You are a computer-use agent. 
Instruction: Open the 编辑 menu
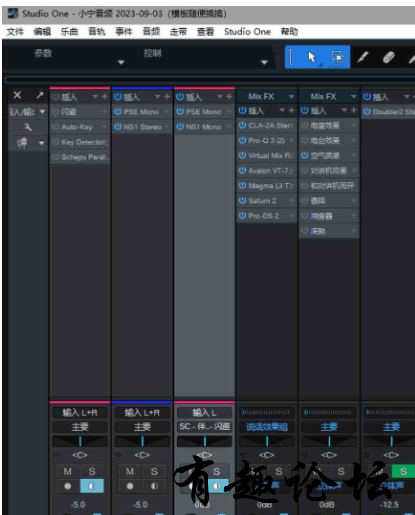[42, 32]
